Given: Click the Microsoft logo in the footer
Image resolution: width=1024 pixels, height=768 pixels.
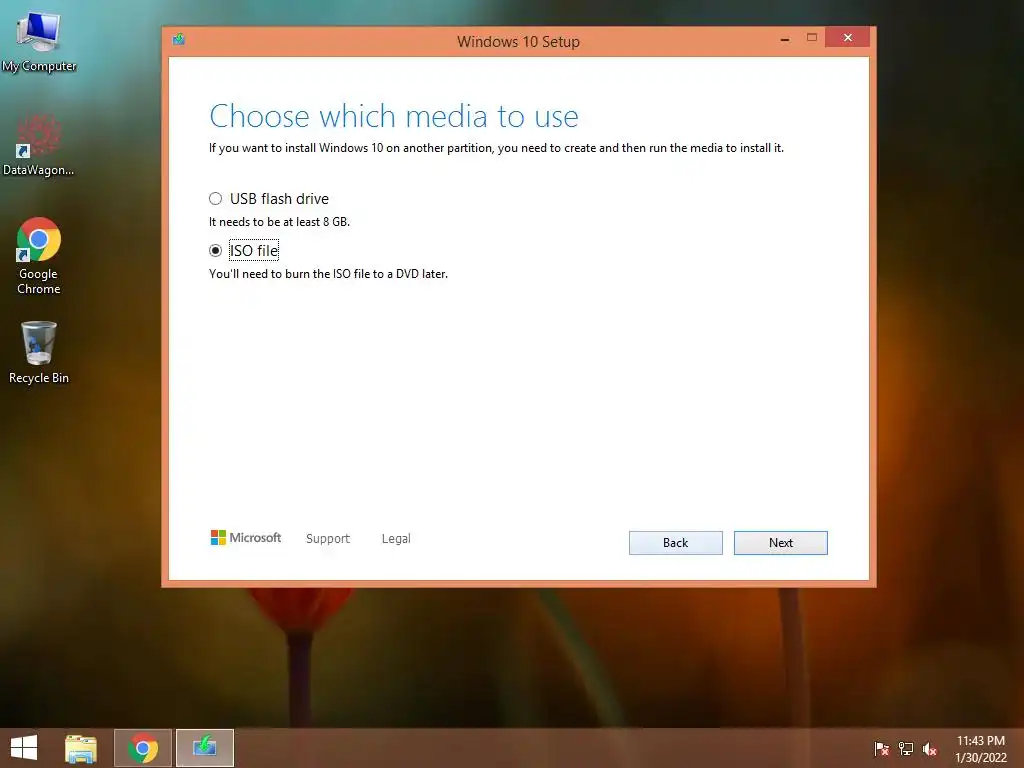Looking at the screenshot, I should coord(246,537).
